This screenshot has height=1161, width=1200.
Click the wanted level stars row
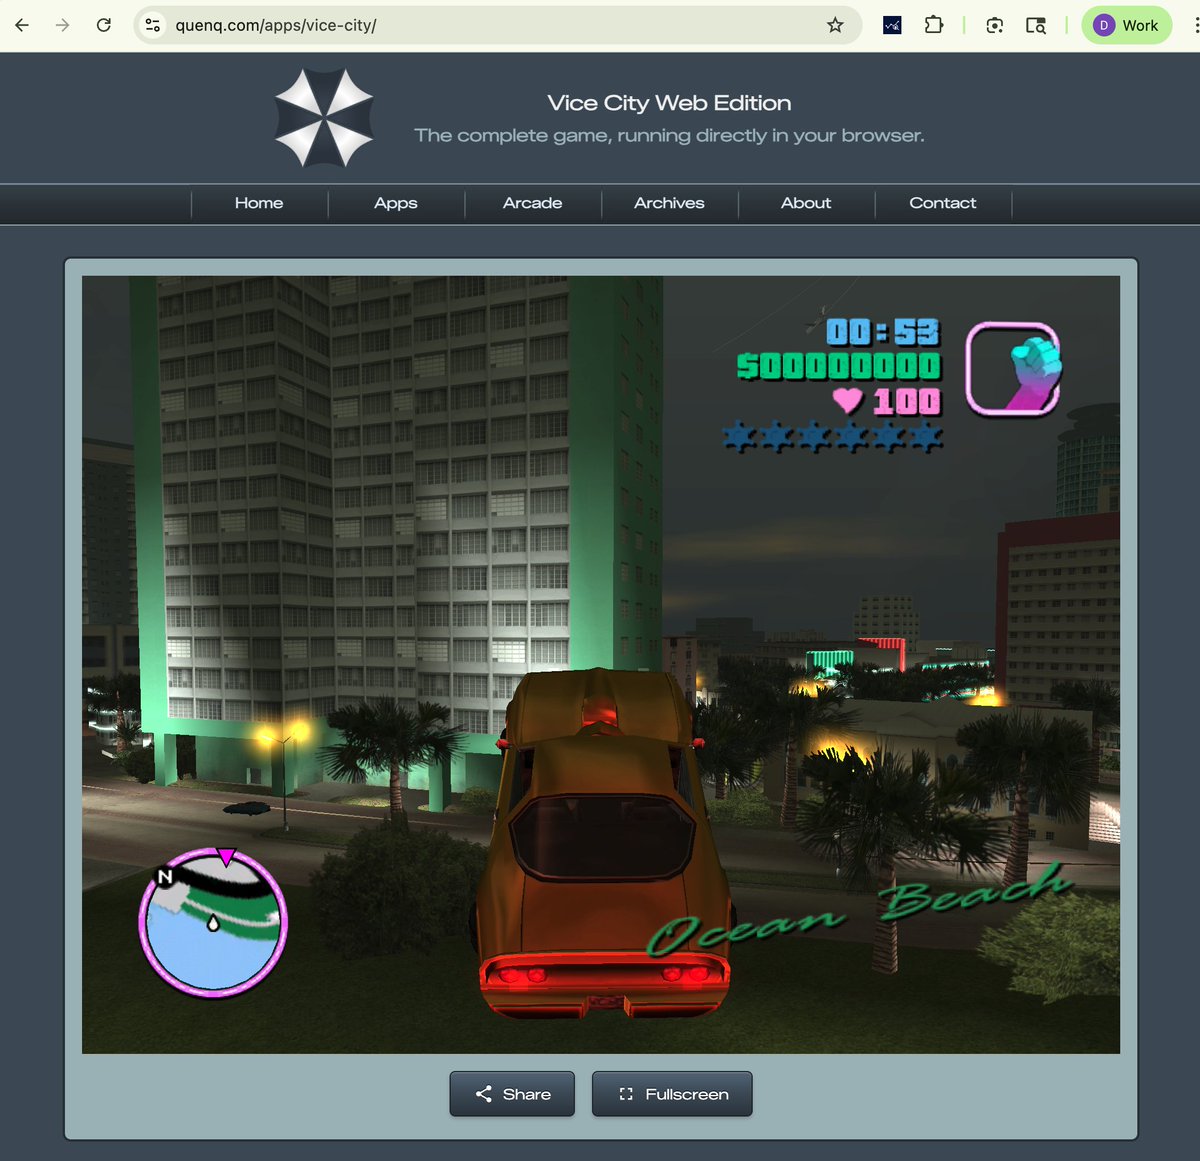(x=833, y=436)
